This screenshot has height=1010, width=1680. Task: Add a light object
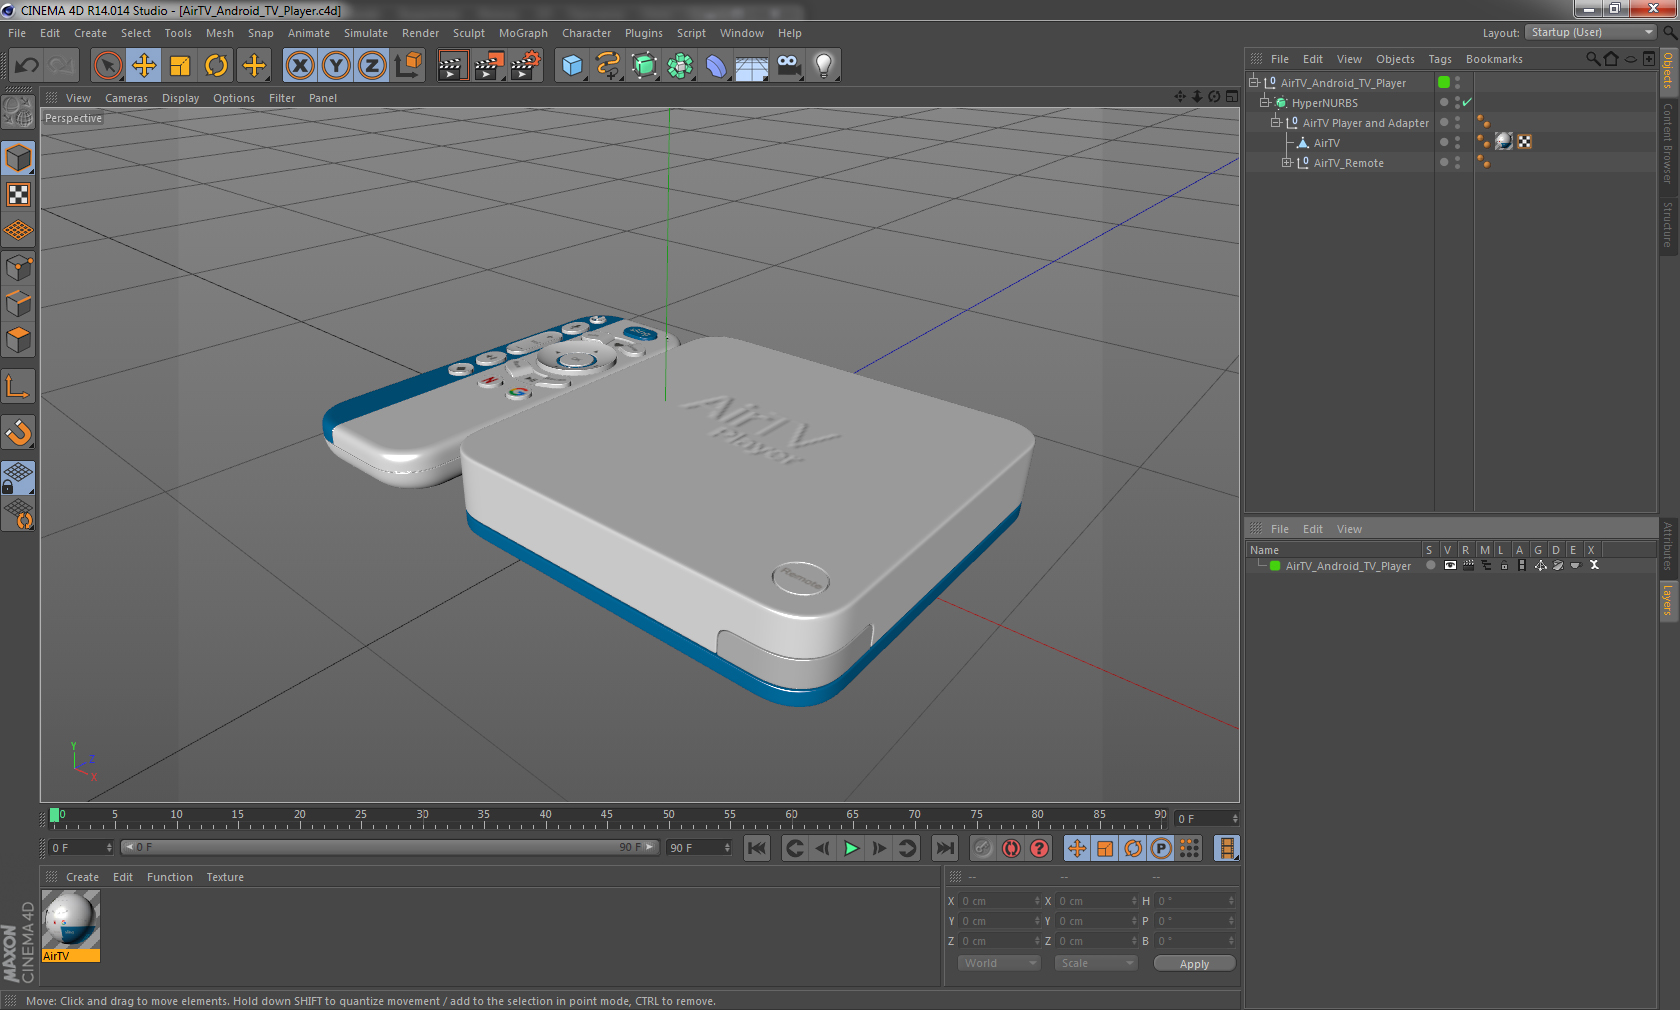click(824, 66)
